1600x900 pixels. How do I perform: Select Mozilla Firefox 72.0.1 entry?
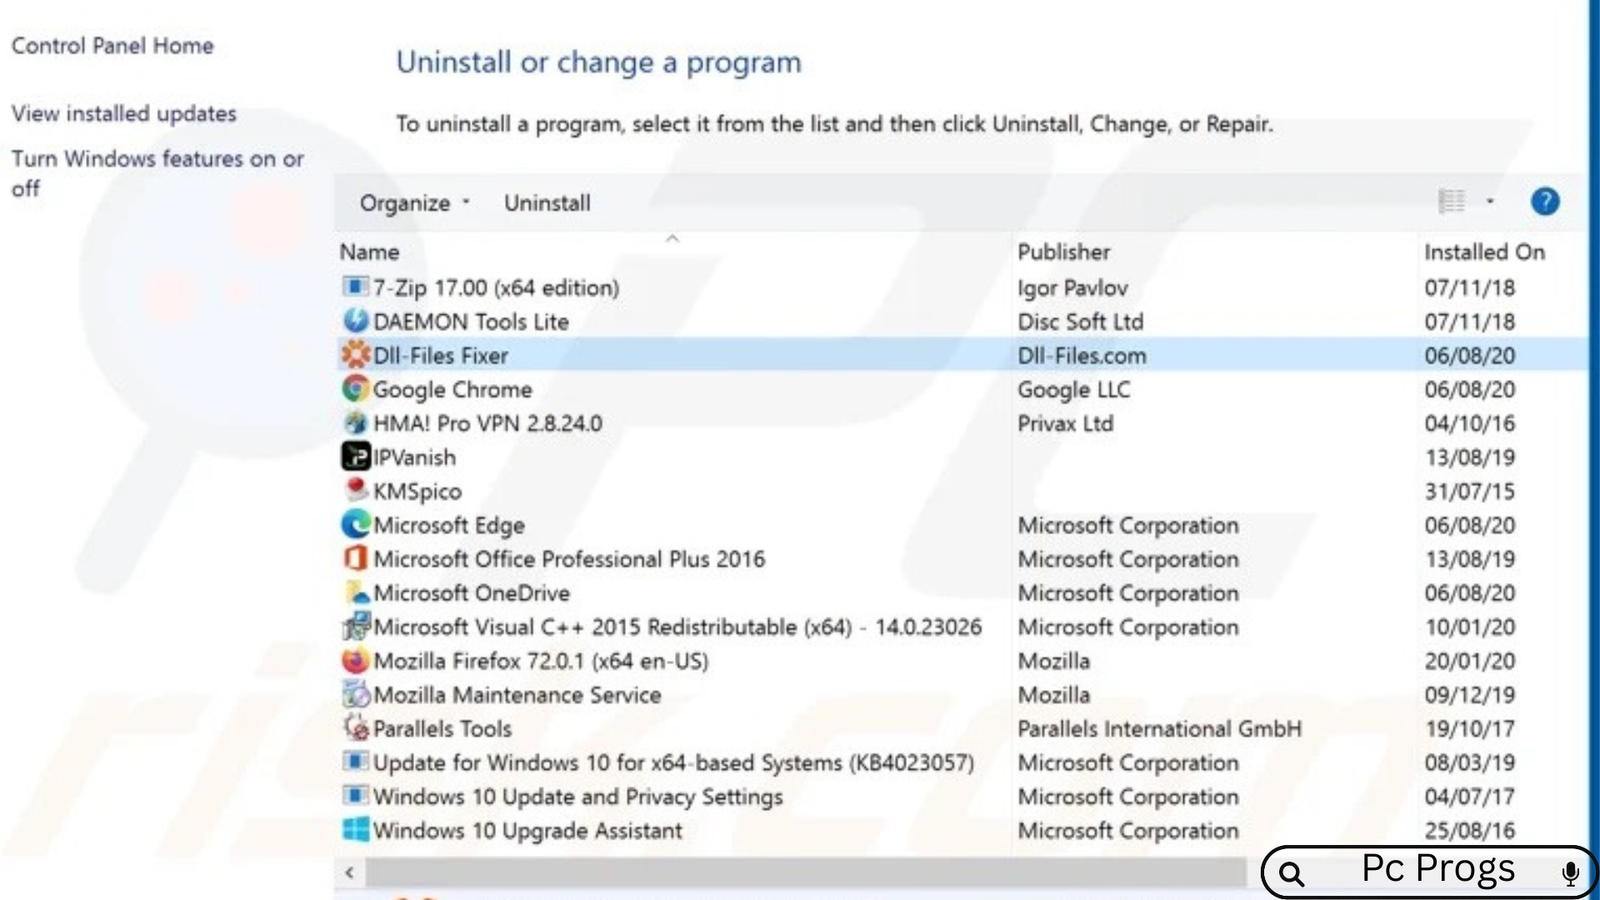(x=960, y=661)
